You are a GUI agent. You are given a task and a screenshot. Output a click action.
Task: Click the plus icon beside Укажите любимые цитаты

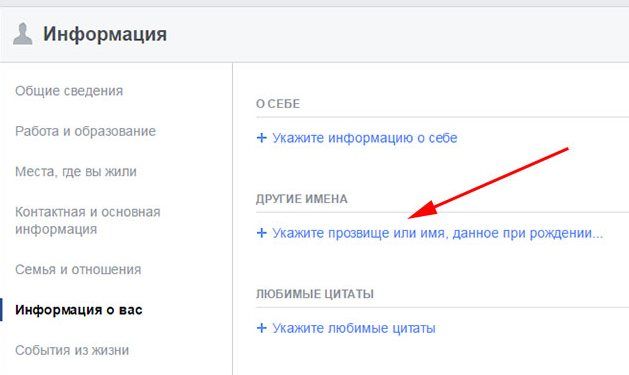tap(262, 328)
